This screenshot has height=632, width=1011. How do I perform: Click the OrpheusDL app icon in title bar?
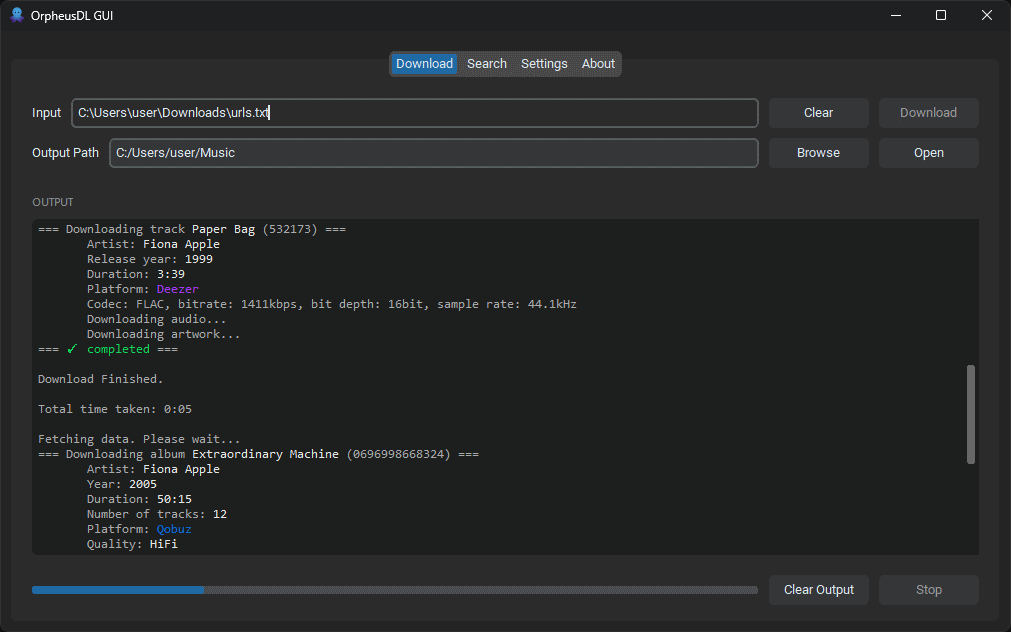(x=17, y=15)
